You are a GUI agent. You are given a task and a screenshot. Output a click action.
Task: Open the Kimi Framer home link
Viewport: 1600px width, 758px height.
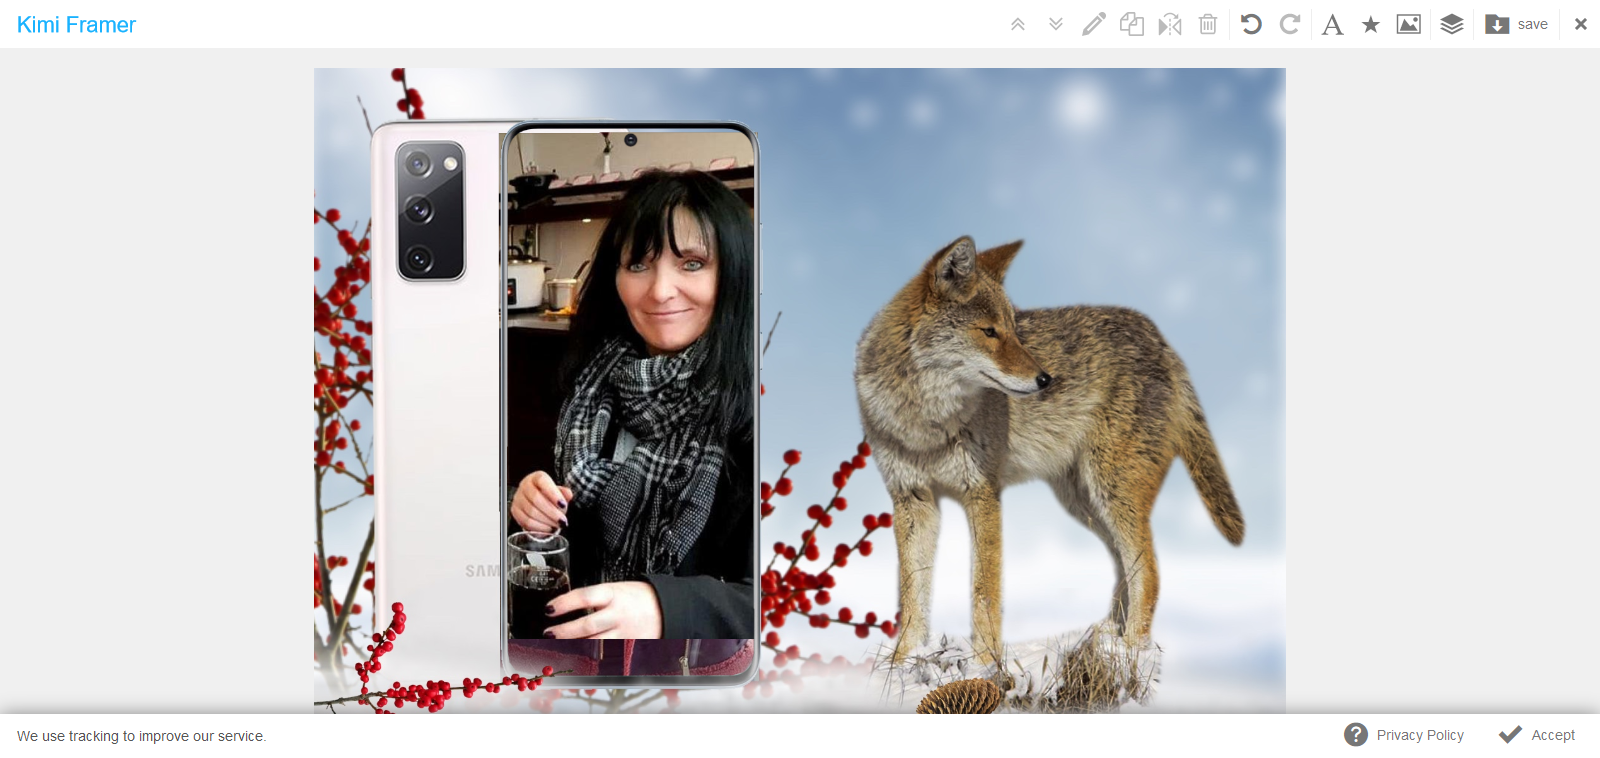click(x=76, y=25)
